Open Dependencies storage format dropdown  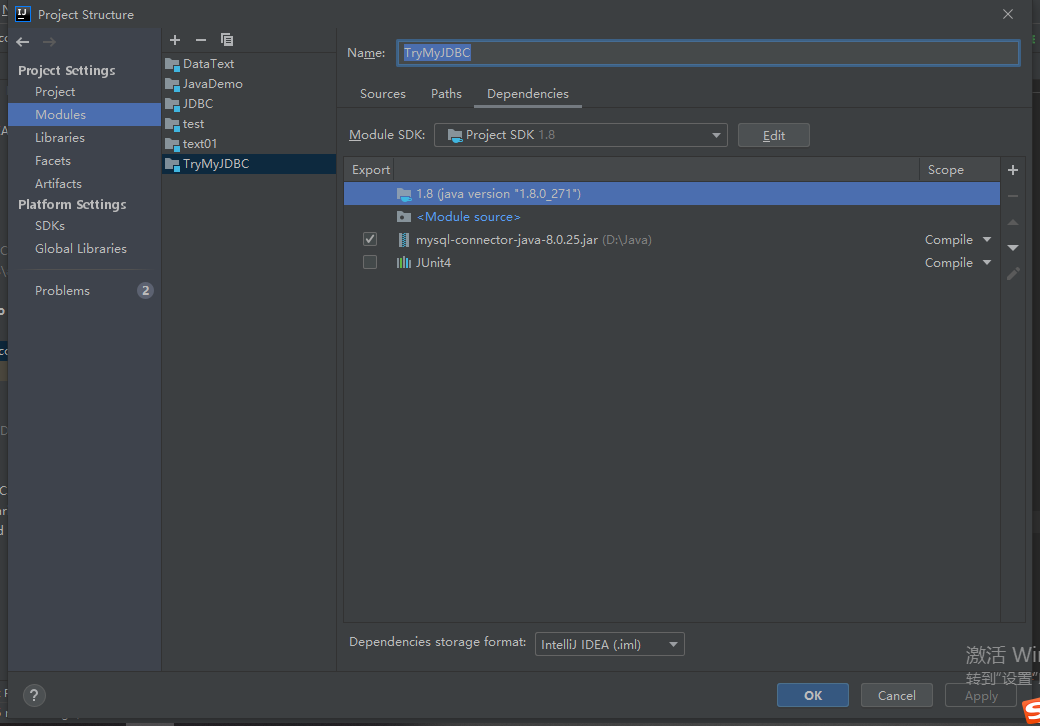(610, 644)
